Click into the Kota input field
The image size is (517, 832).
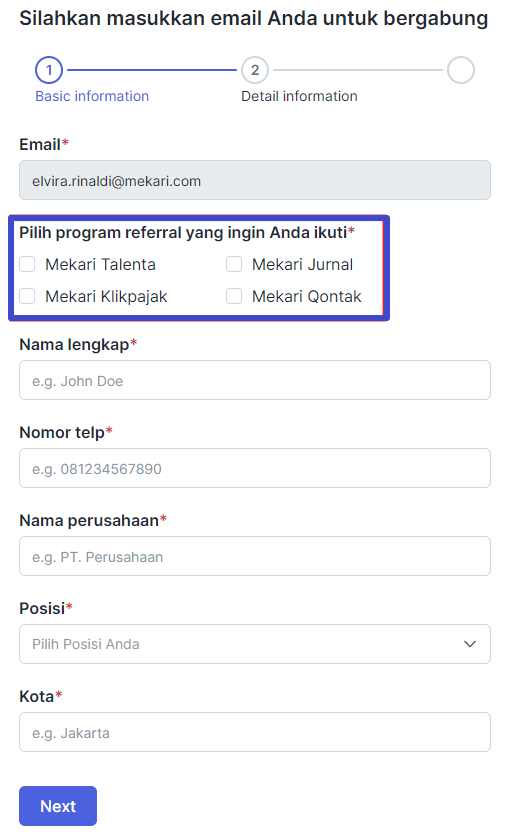click(255, 732)
